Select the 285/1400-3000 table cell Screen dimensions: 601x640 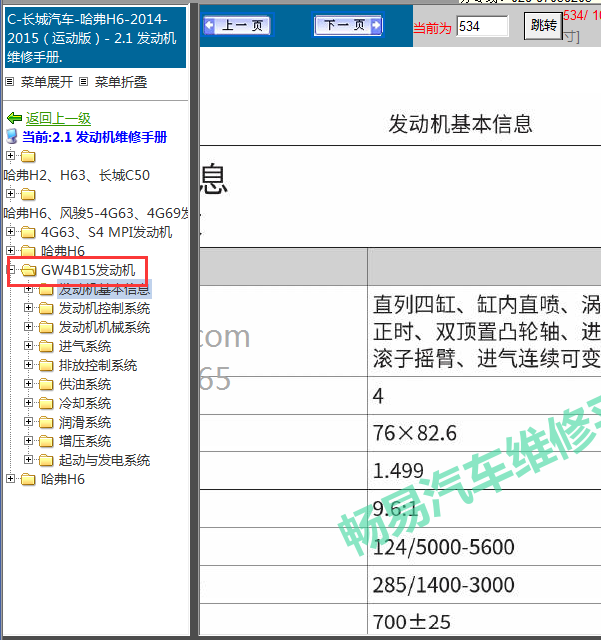[x=484, y=584]
